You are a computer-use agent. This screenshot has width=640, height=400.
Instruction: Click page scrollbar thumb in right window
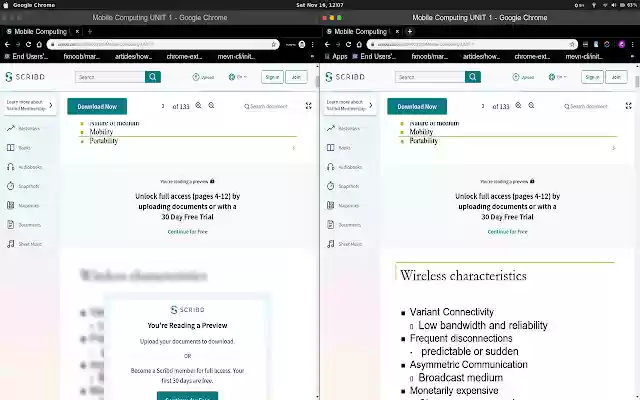pos(637,82)
